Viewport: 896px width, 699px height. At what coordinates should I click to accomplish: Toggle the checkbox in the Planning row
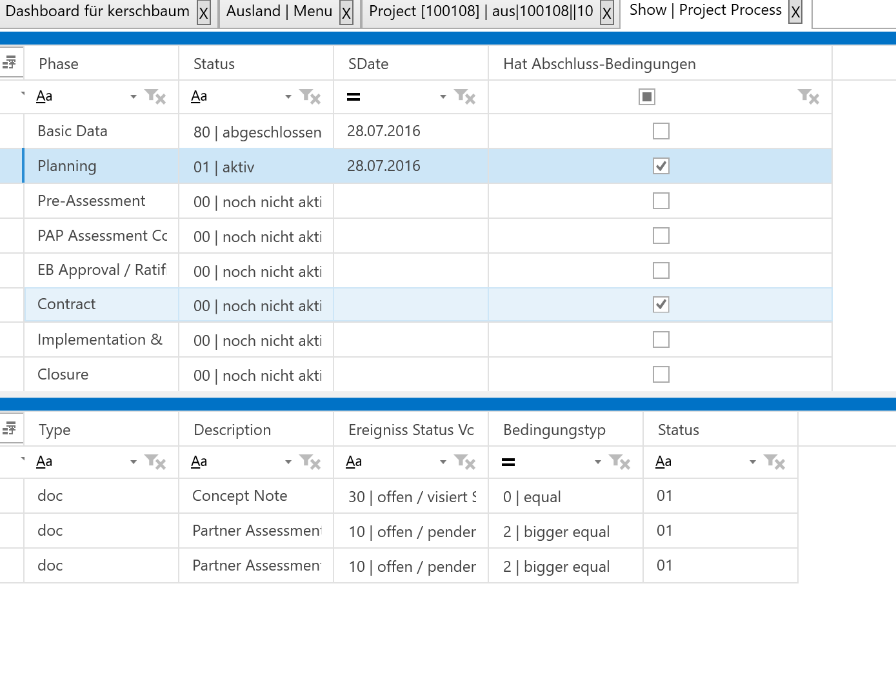(660, 166)
